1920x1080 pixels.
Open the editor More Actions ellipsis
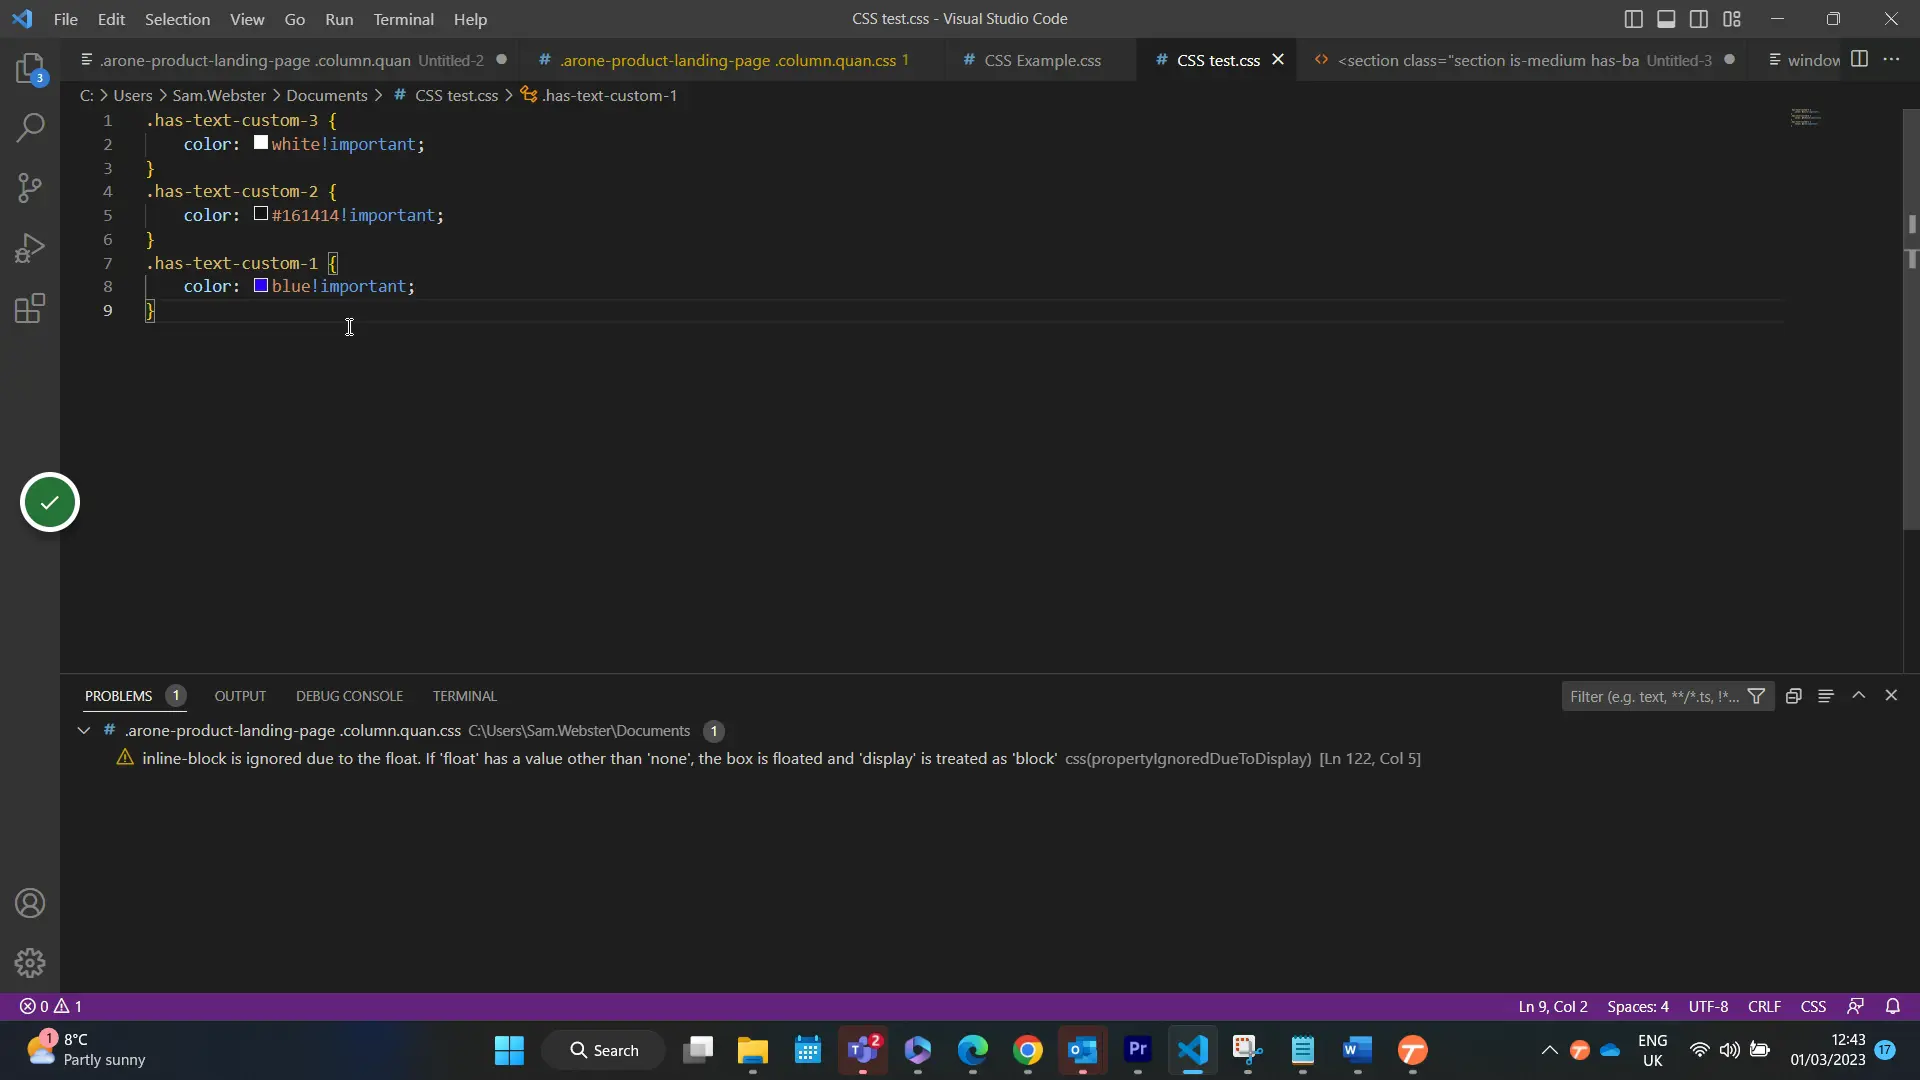[x=1891, y=59]
